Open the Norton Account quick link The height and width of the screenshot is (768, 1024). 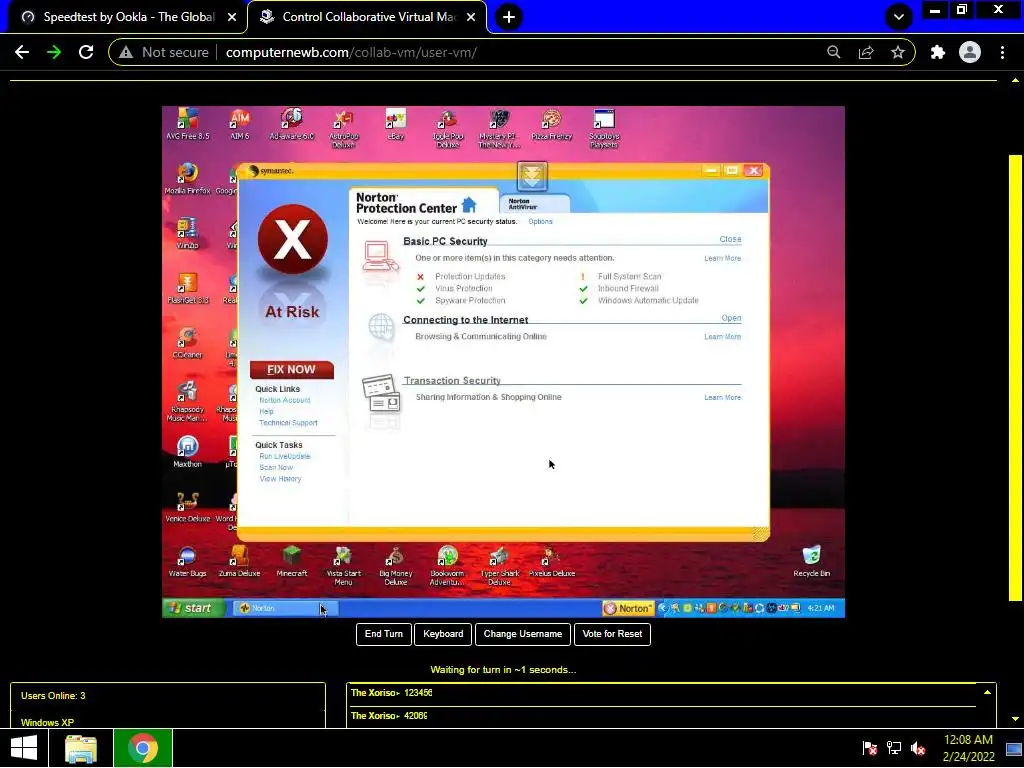coord(285,400)
